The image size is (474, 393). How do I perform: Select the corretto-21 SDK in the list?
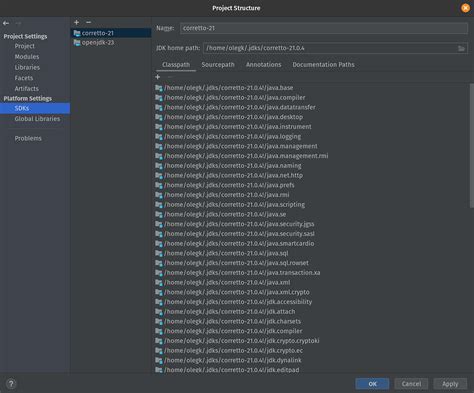pyautogui.click(x=111, y=33)
